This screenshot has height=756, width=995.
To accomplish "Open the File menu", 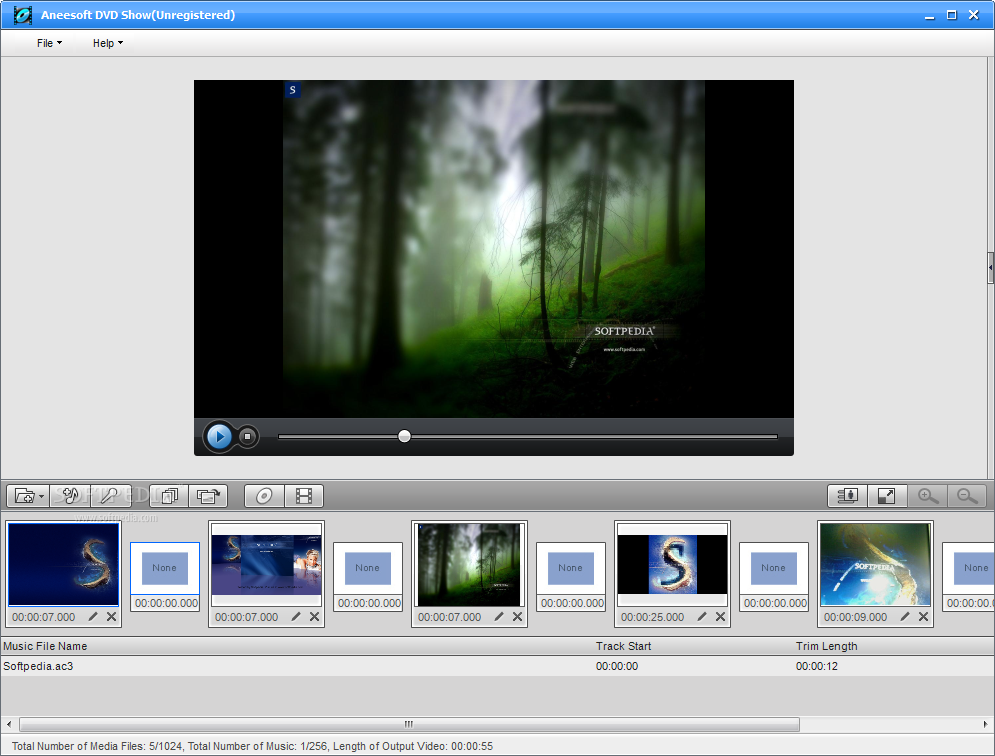I will [49, 43].
